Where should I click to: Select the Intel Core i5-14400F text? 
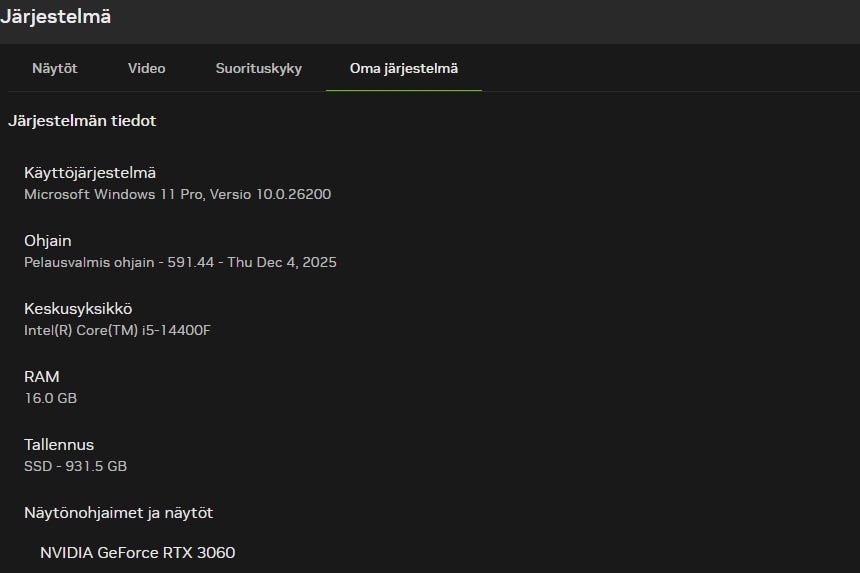click(x=117, y=330)
